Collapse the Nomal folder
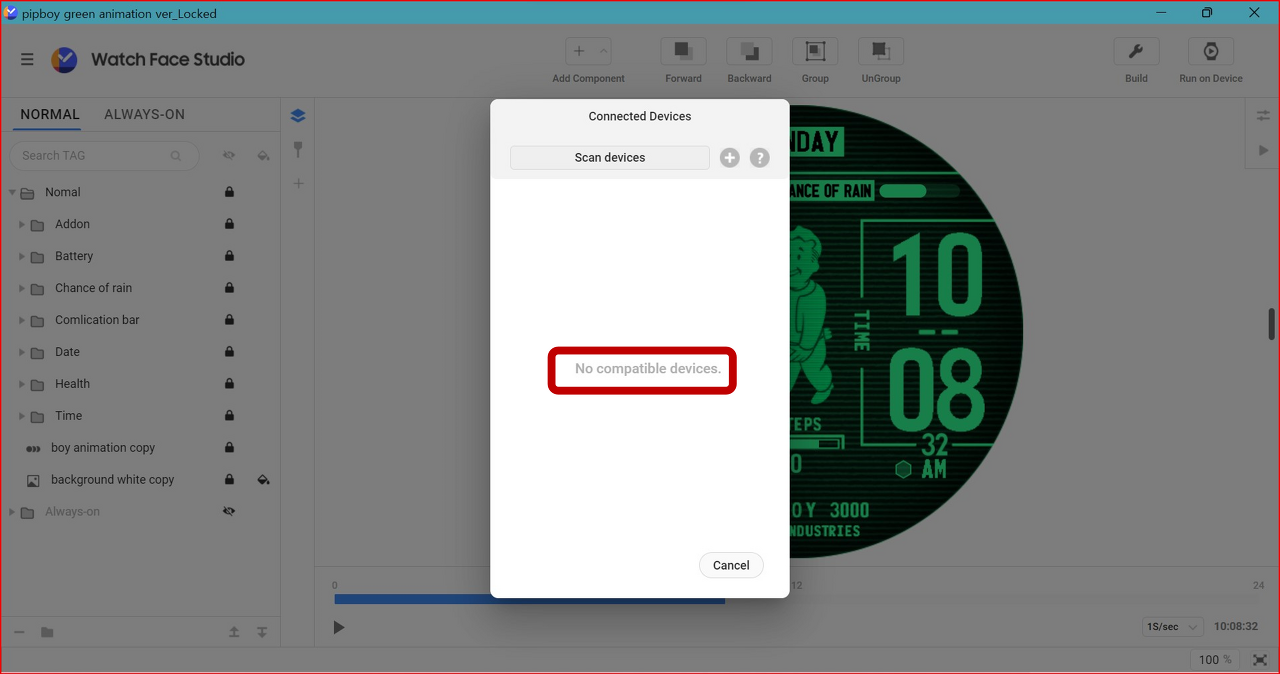 click(x=12, y=192)
